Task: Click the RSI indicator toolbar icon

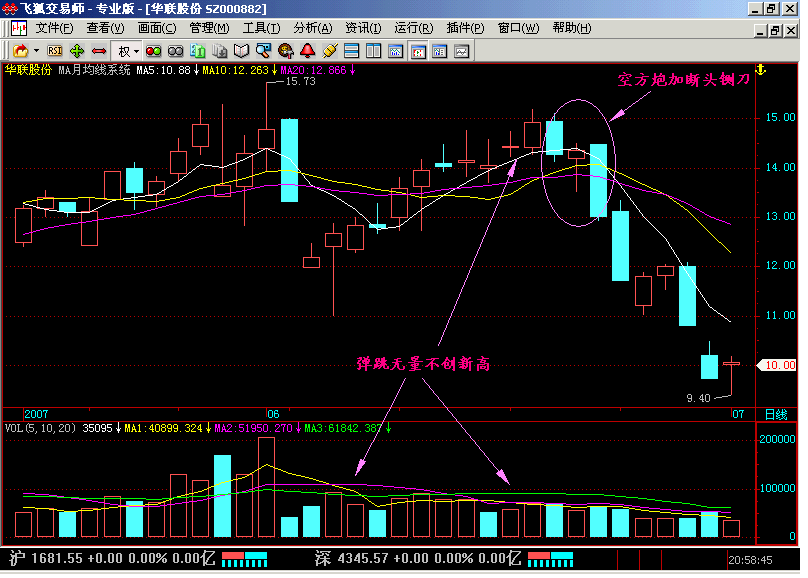Action: 55,51
